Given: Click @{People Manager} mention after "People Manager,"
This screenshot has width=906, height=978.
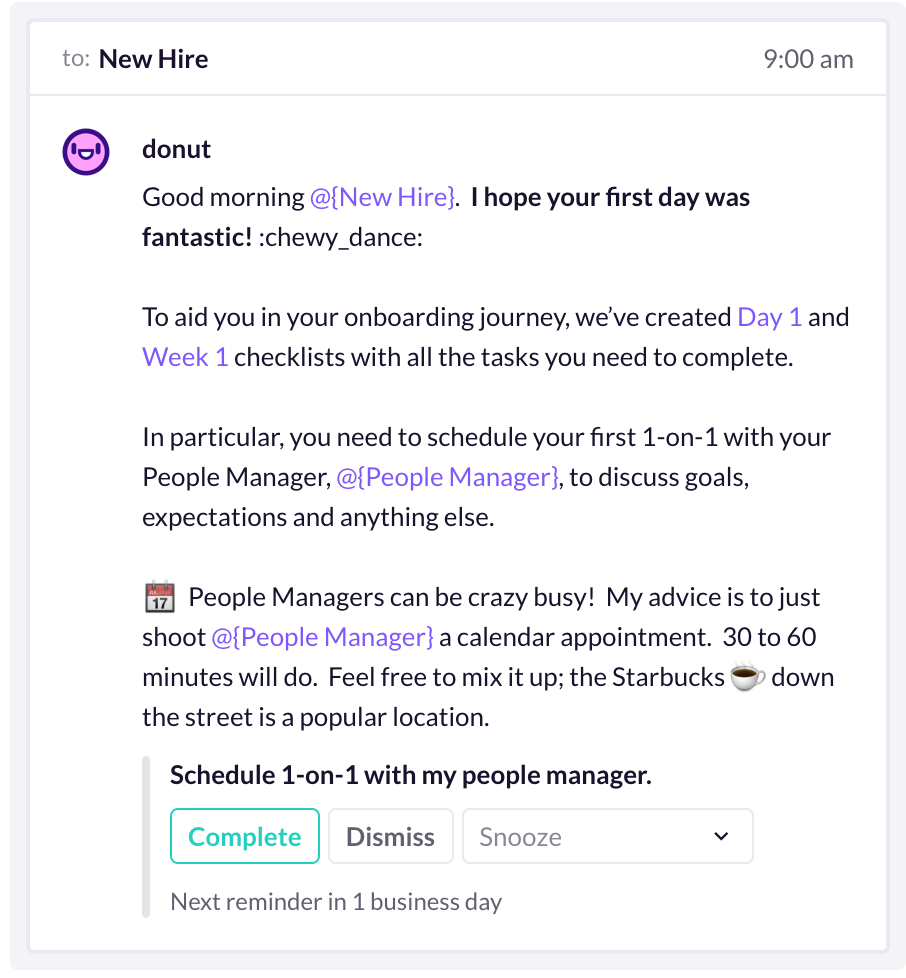Looking at the screenshot, I should [448, 478].
